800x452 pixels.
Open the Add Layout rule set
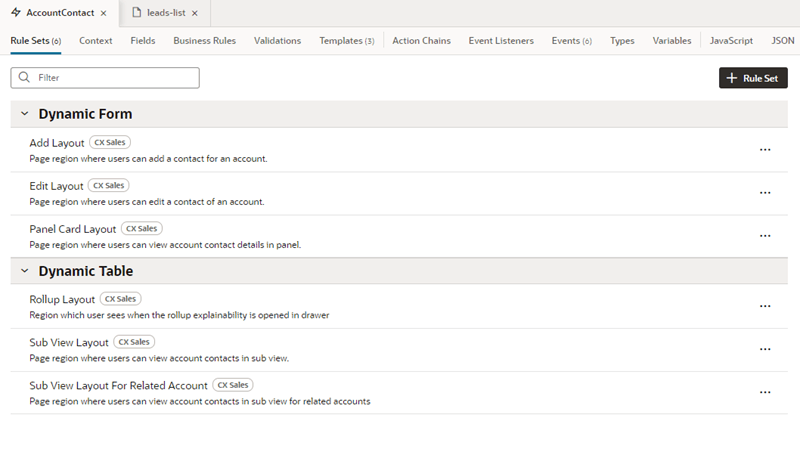click(x=57, y=143)
